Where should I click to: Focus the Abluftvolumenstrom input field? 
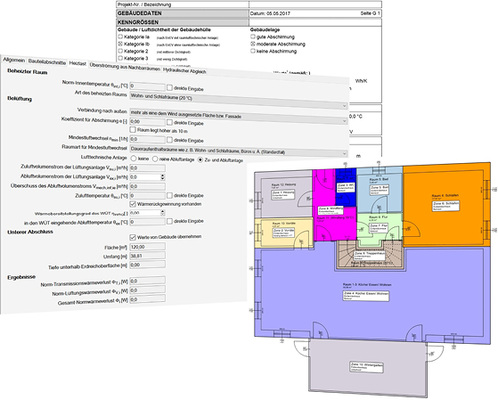coord(145,177)
